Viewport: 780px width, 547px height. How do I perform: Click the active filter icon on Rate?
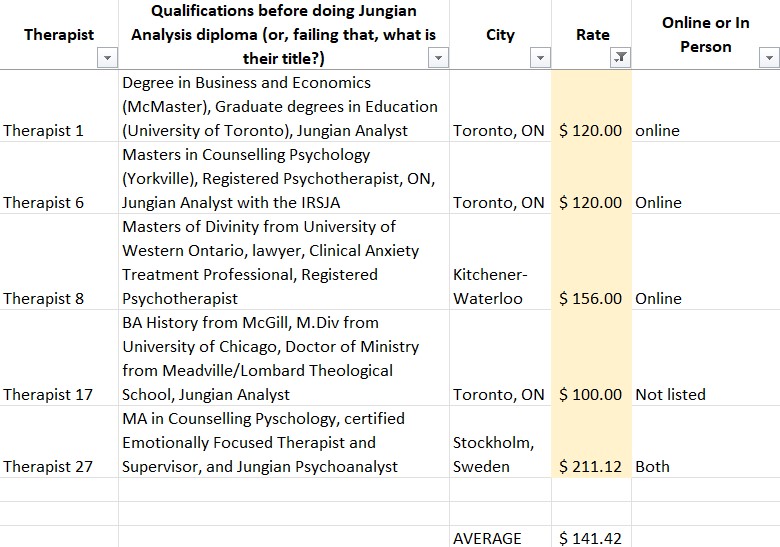click(620, 59)
